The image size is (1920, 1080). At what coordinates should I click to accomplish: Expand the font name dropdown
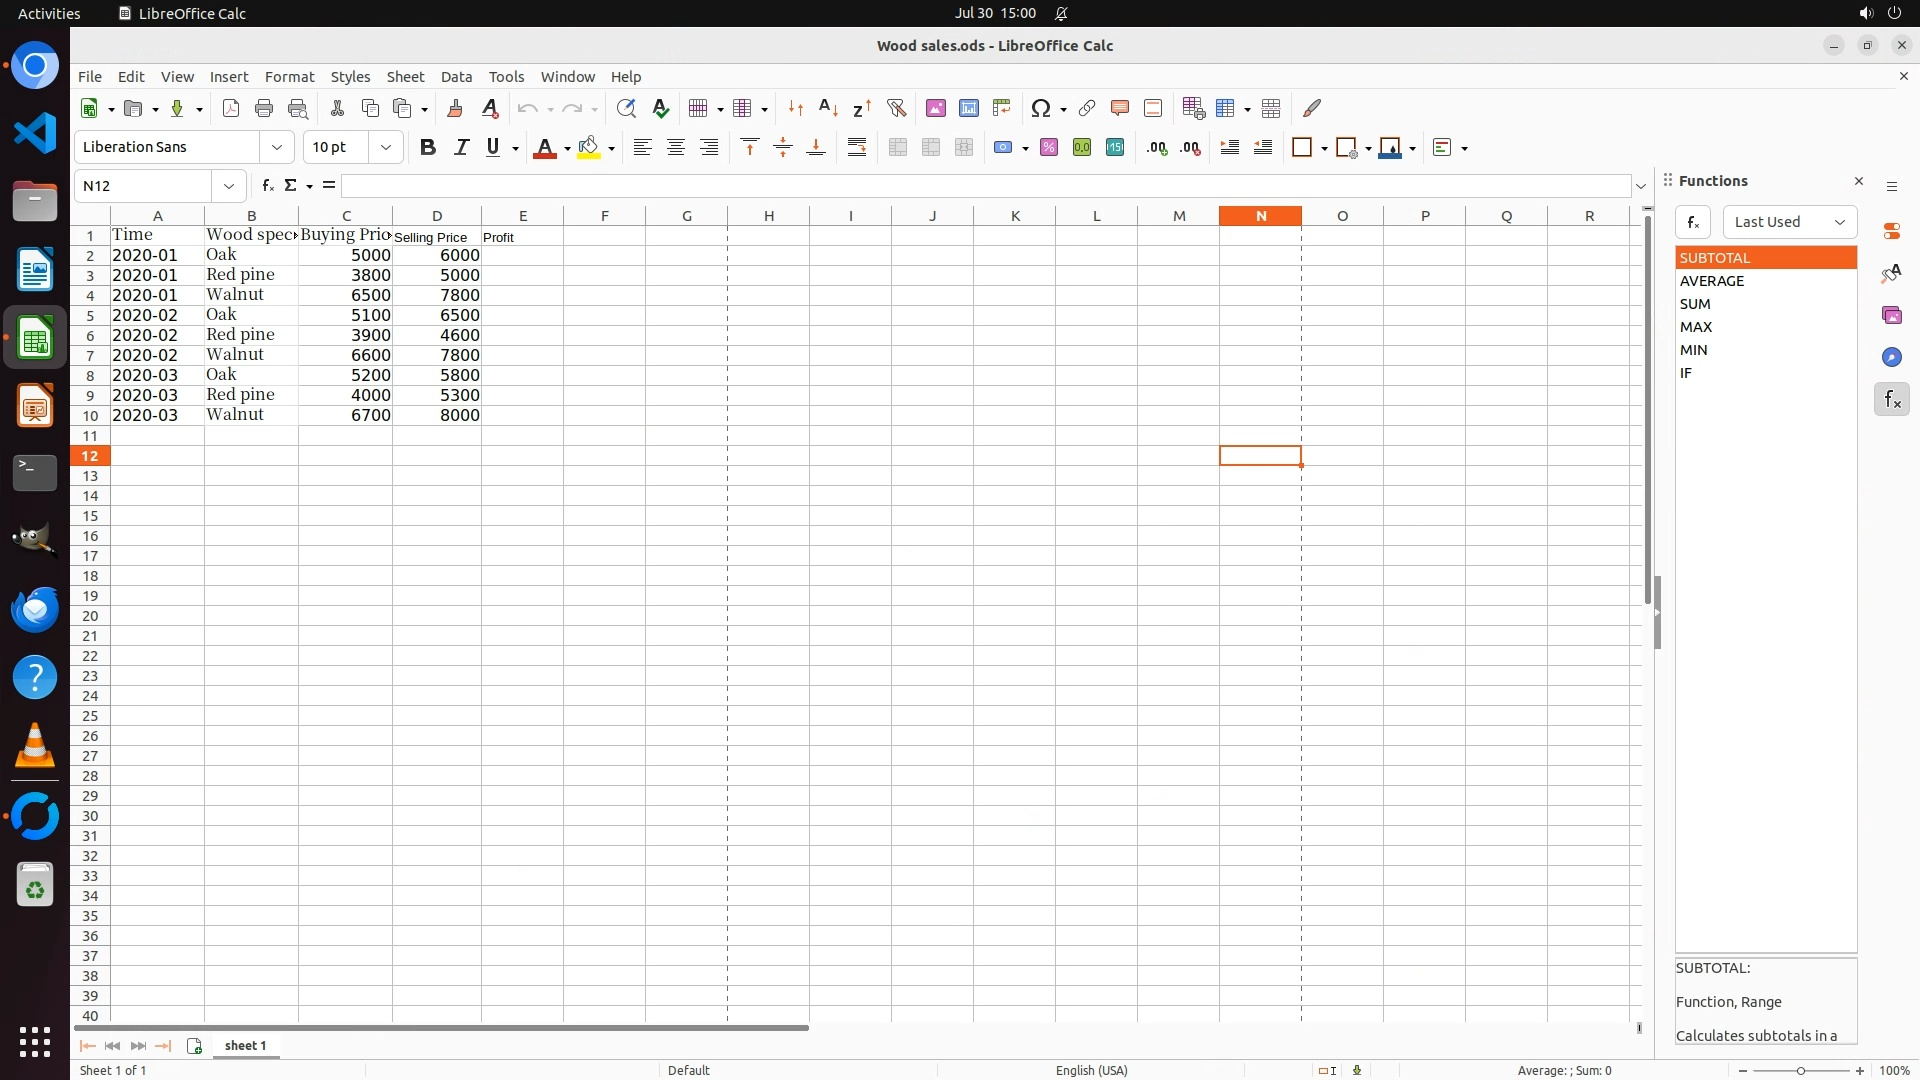pyautogui.click(x=277, y=148)
